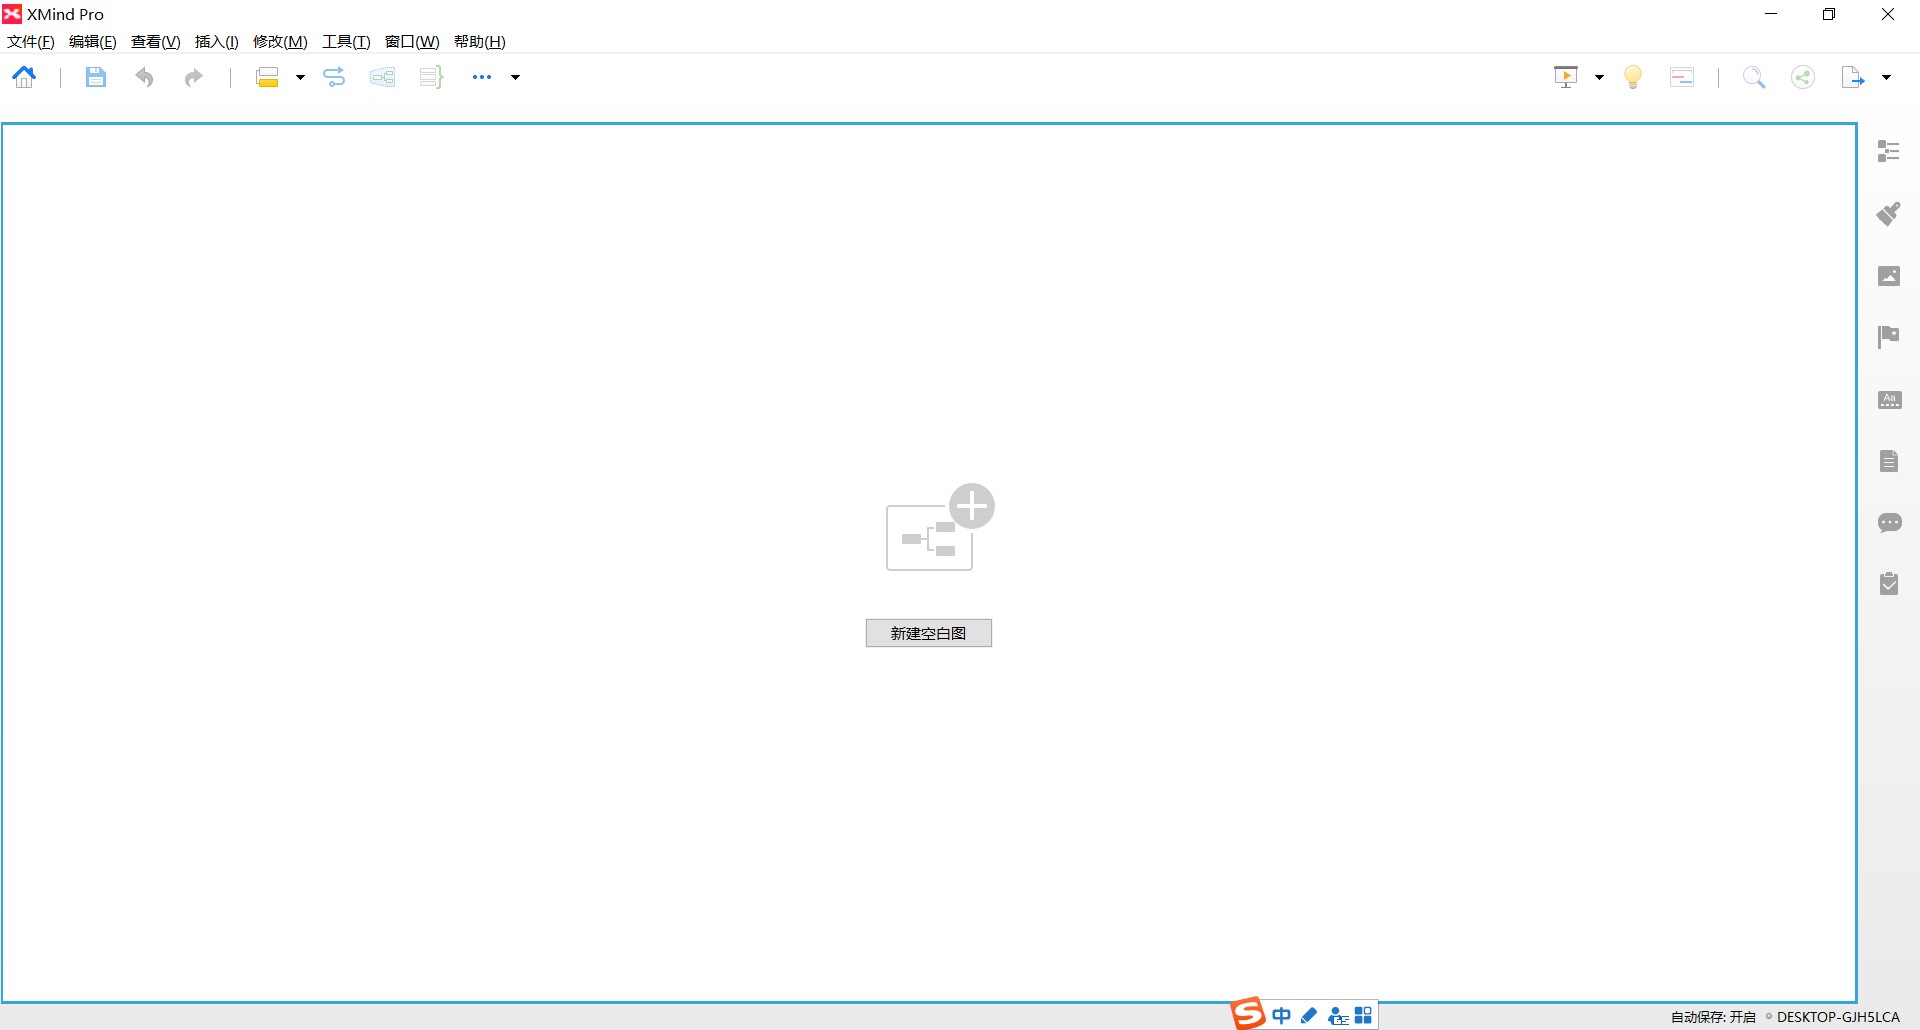Click the 自动保存: 开启 status text
This screenshot has width=1920, height=1030.
(1712, 1017)
